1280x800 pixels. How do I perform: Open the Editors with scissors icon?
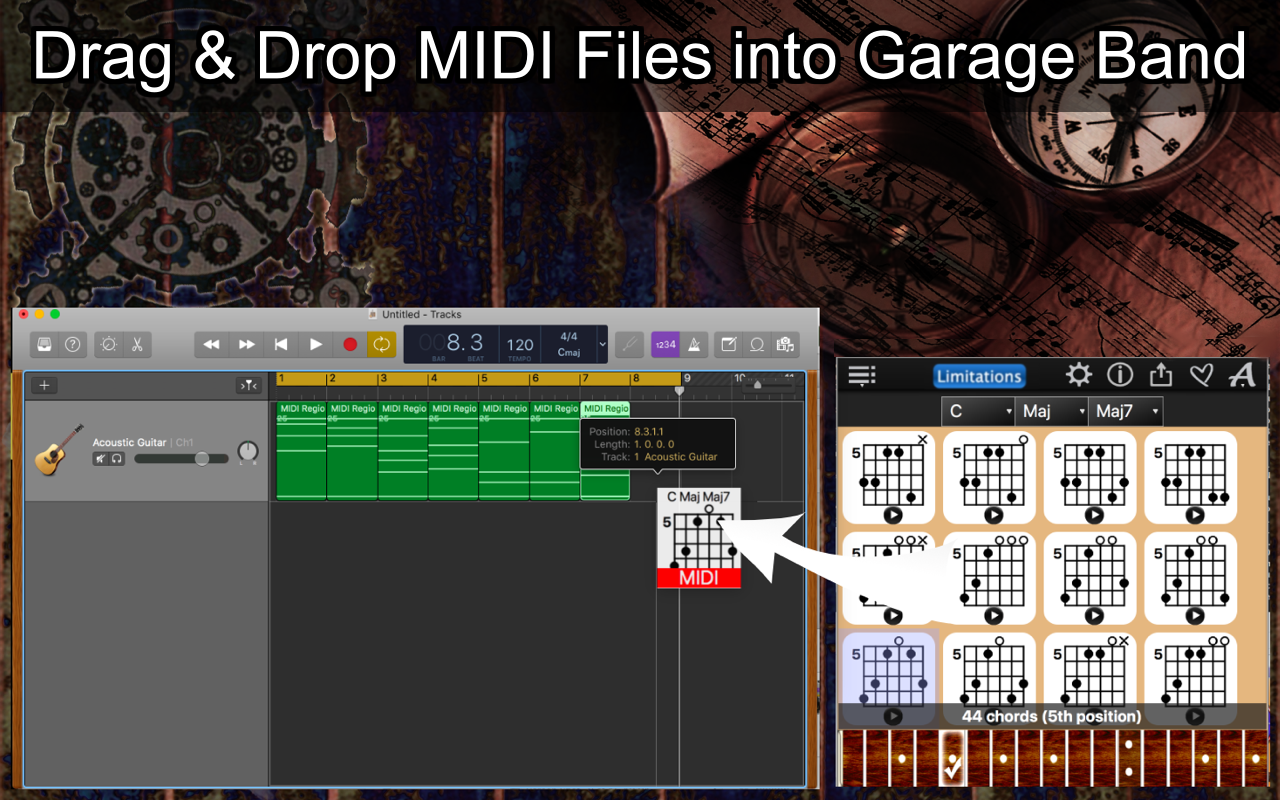(136, 344)
